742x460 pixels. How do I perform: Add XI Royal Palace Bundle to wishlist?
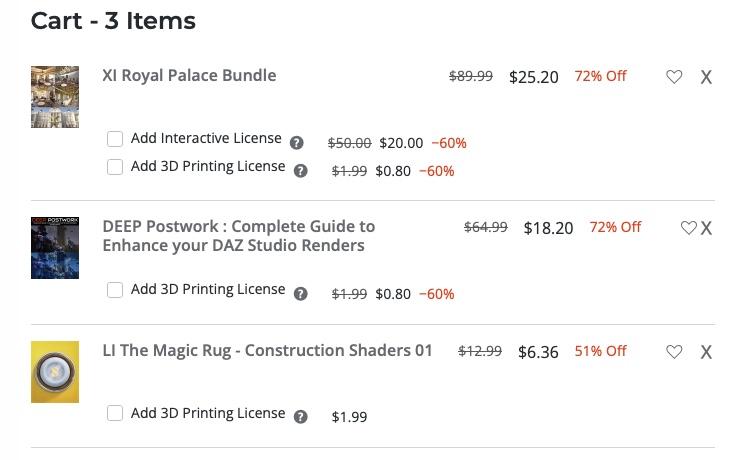pyautogui.click(x=674, y=77)
